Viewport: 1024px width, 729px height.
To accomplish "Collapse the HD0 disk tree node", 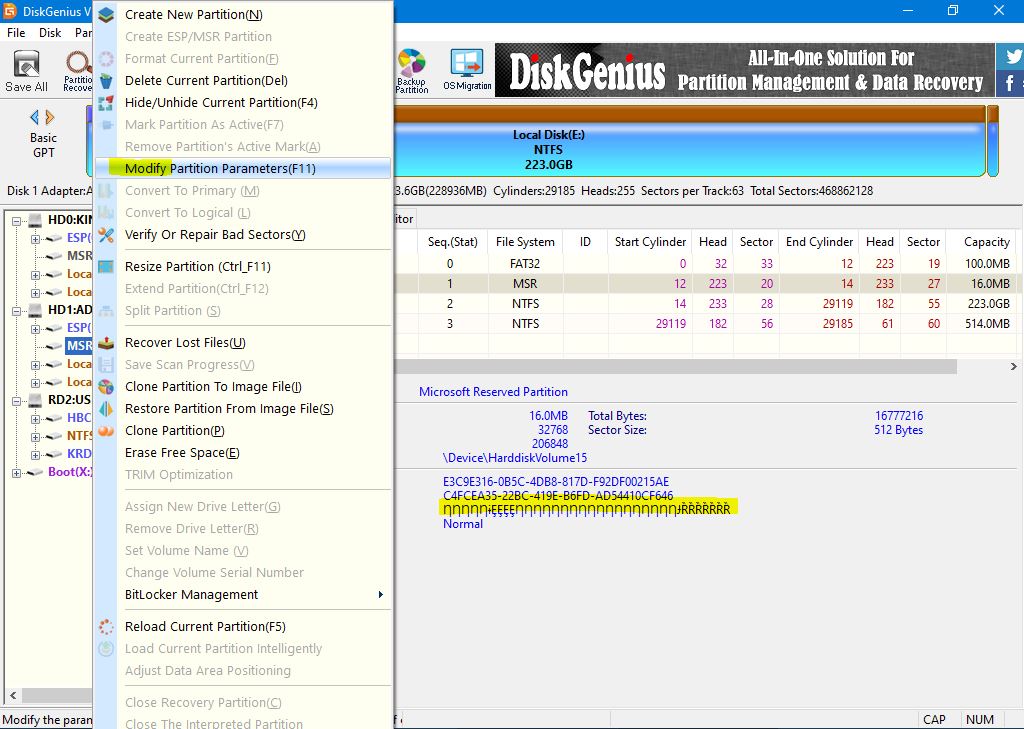I will pos(18,220).
